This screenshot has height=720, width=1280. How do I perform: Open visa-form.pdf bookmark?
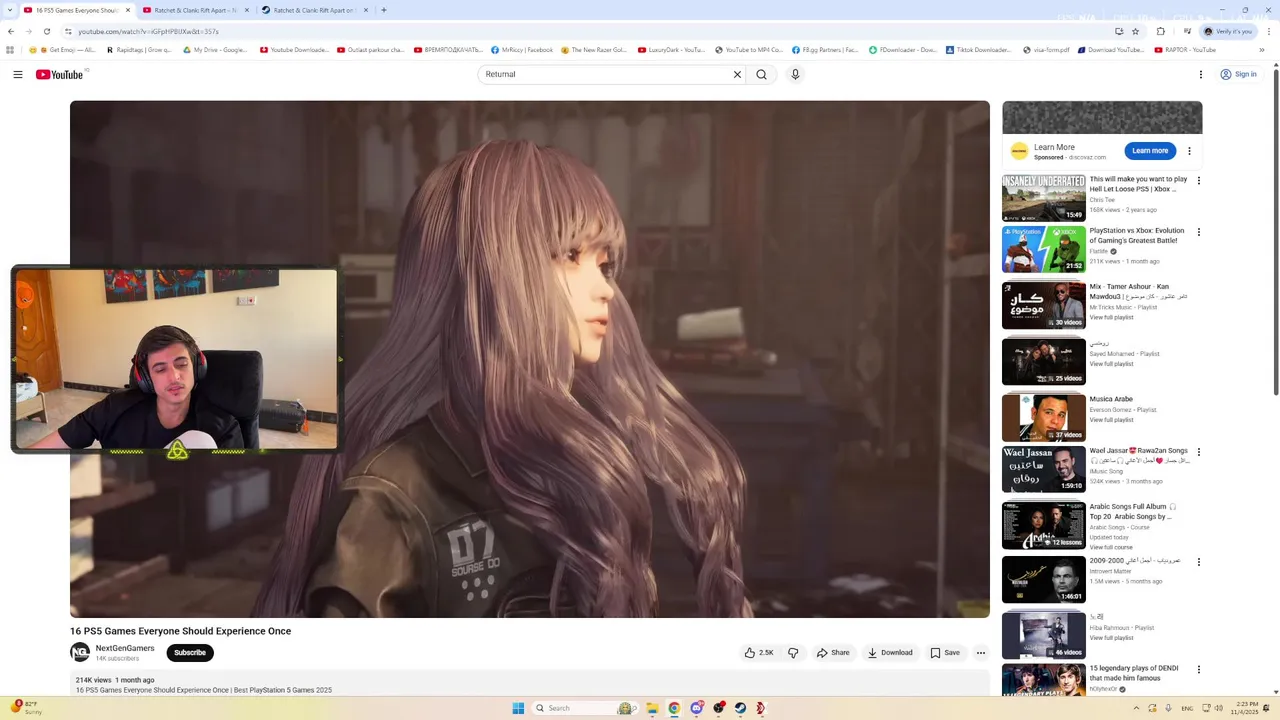click(1046, 50)
